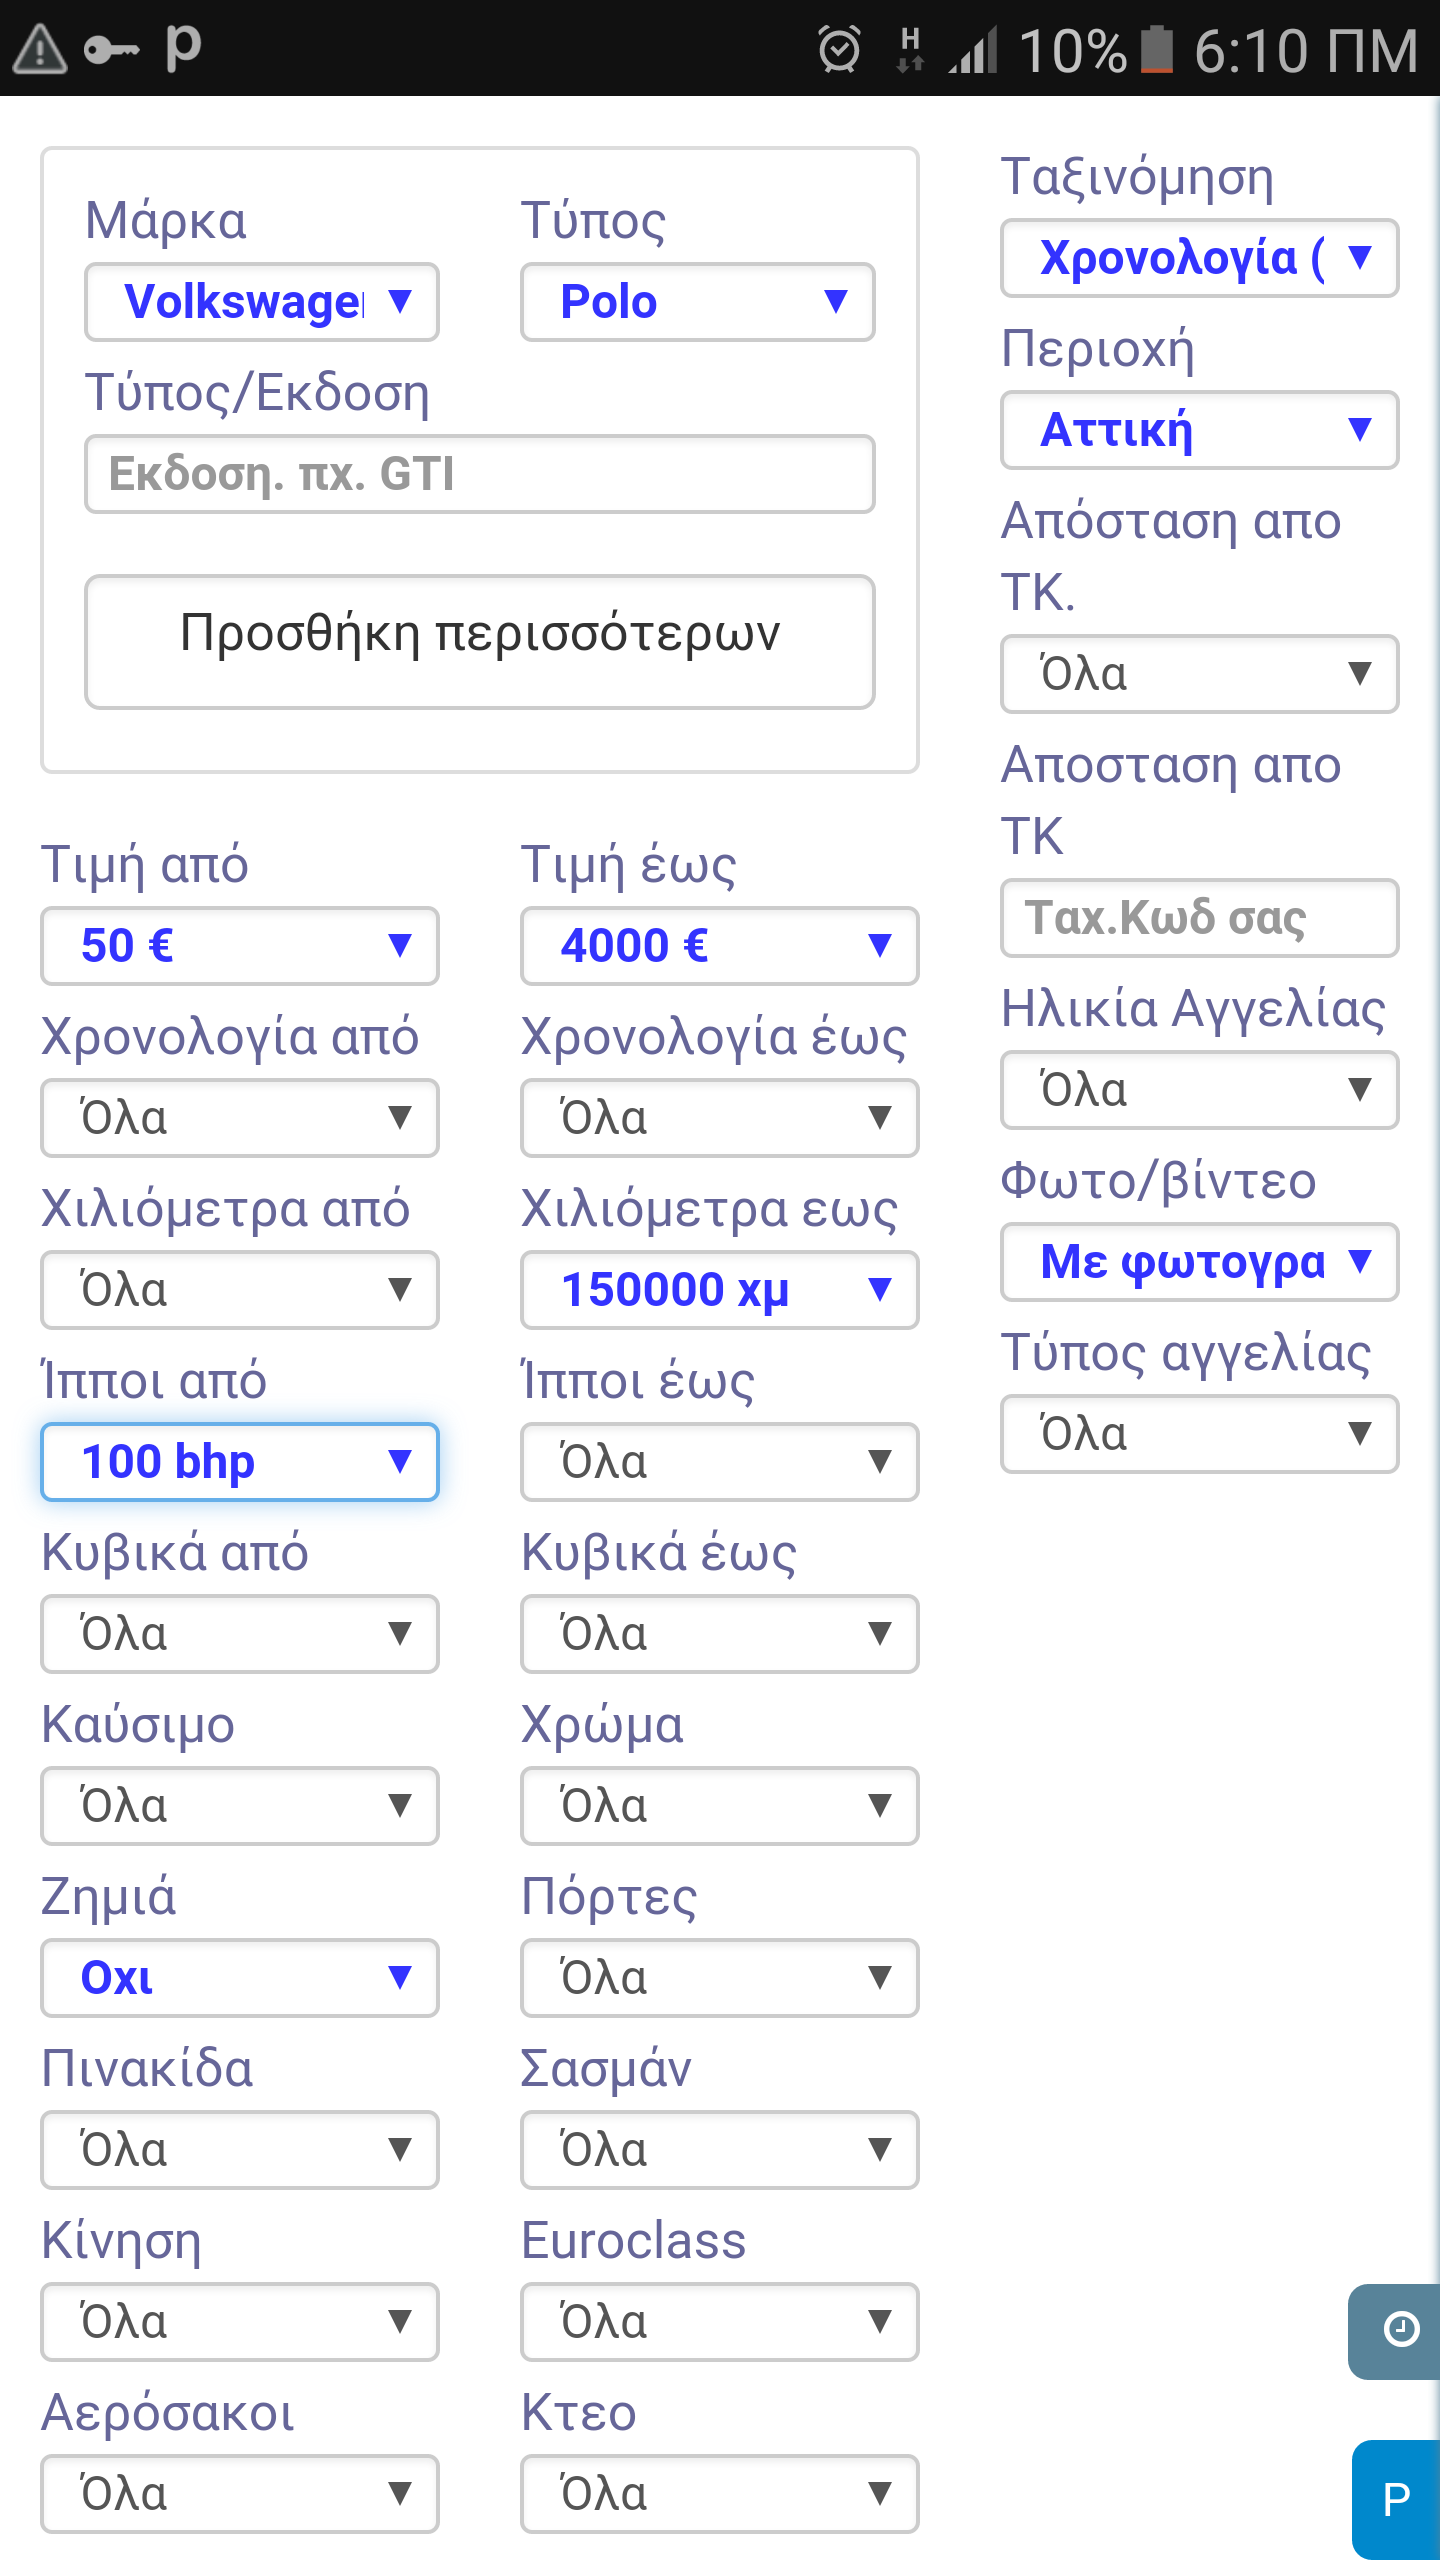Focus the Ταχ.Κωδ σας postal code field
This screenshot has width=1440, height=2560.
1200,918
